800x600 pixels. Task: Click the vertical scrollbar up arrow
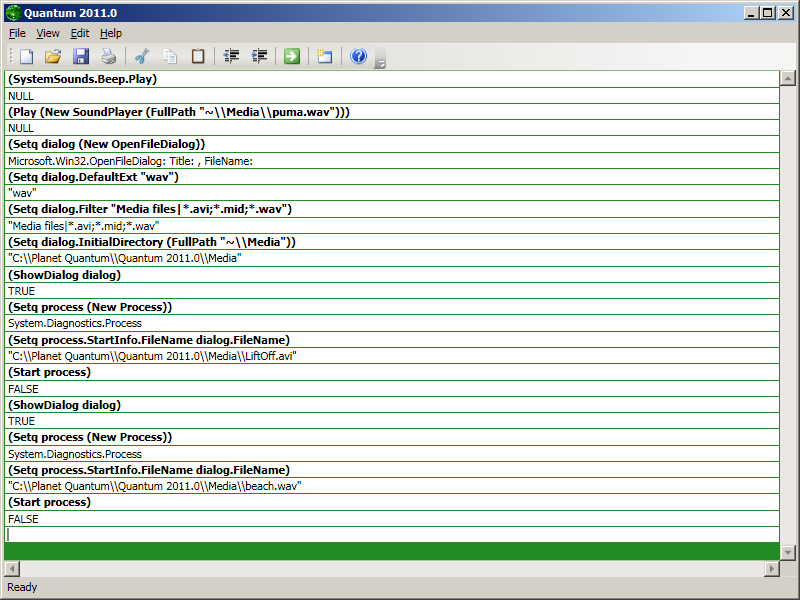(788, 79)
